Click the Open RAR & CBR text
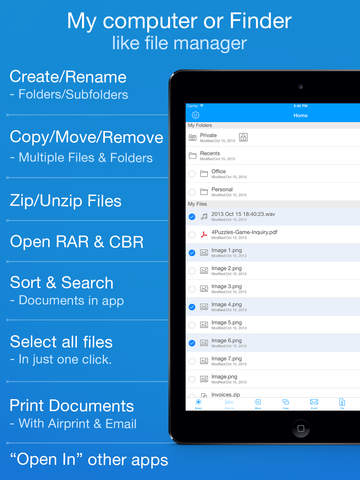 click(x=77, y=242)
